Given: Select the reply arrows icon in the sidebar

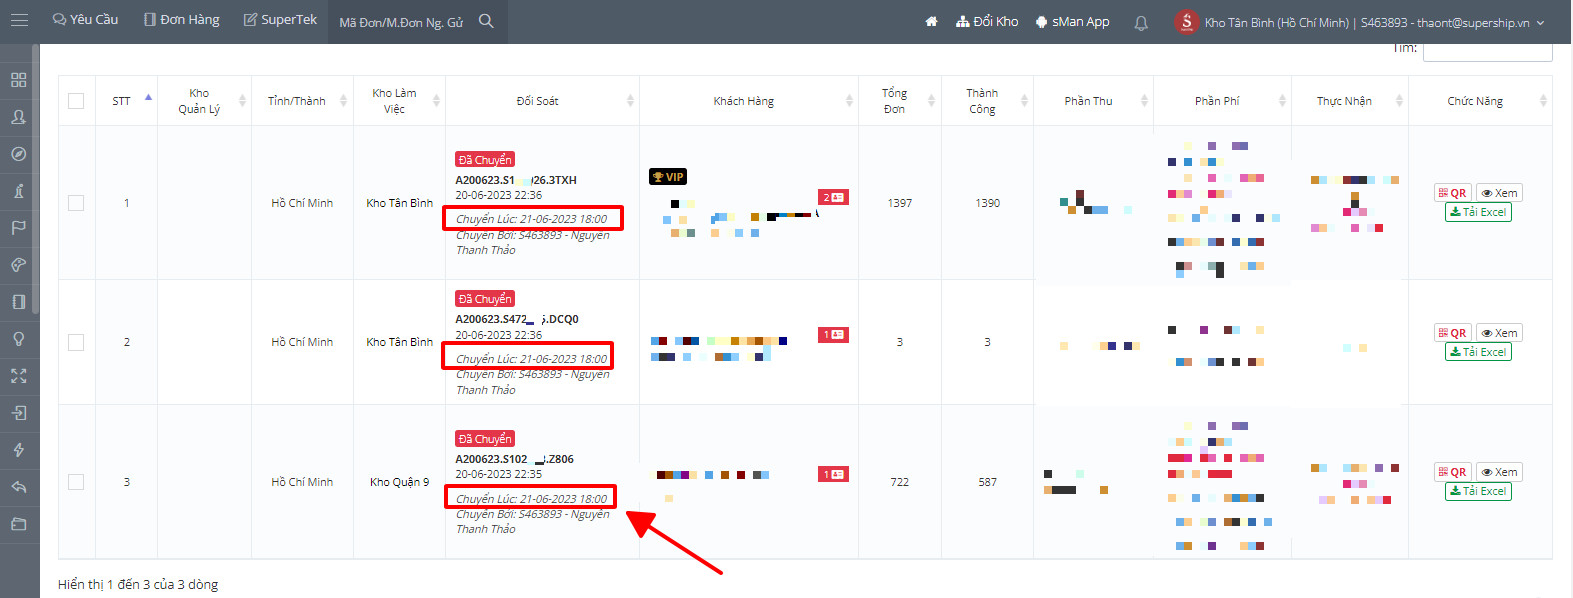Looking at the screenshot, I should (x=18, y=487).
